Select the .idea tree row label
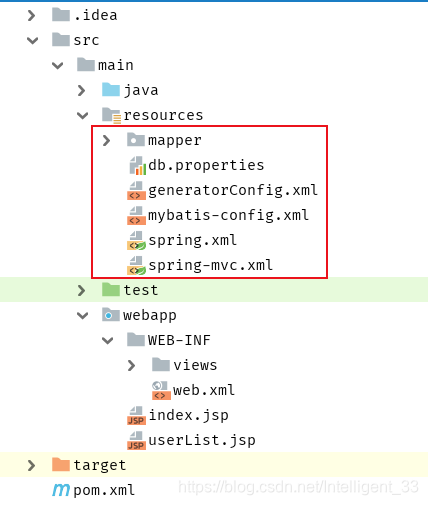This screenshot has width=428, height=505. [x=95, y=15]
